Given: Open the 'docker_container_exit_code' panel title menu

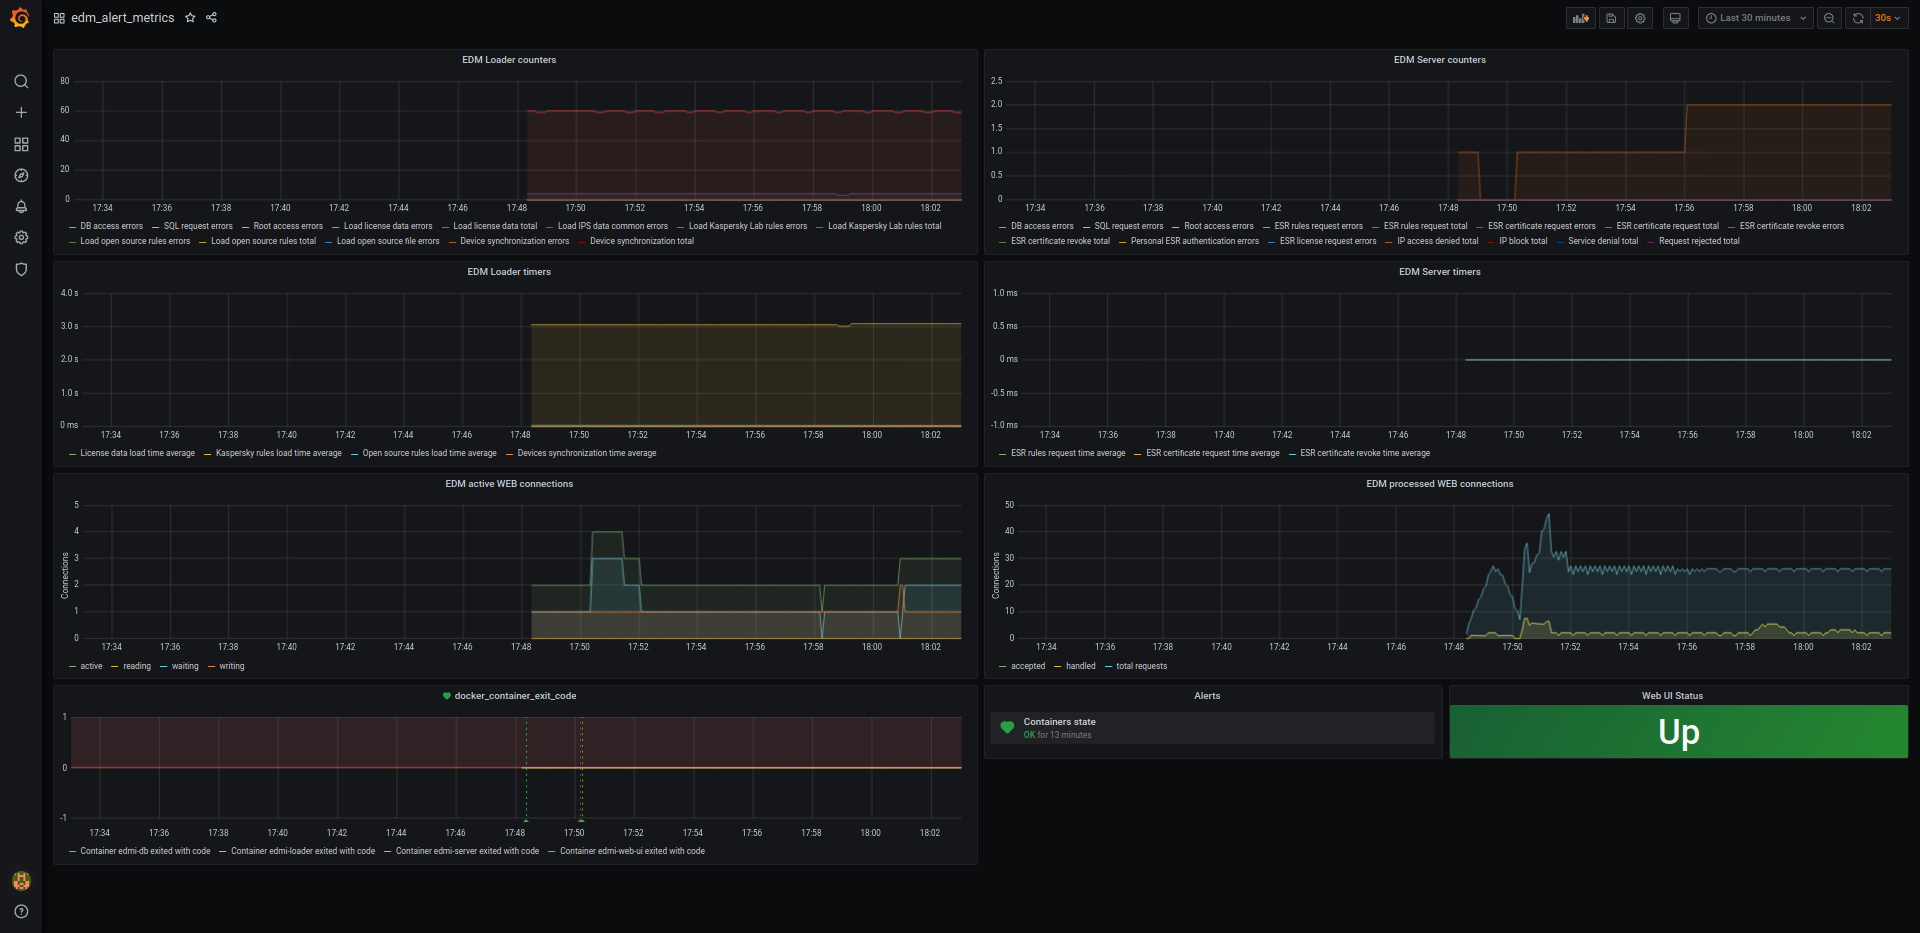Looking at the screenshot, I should pyautogui.click(x=515, y=696).
